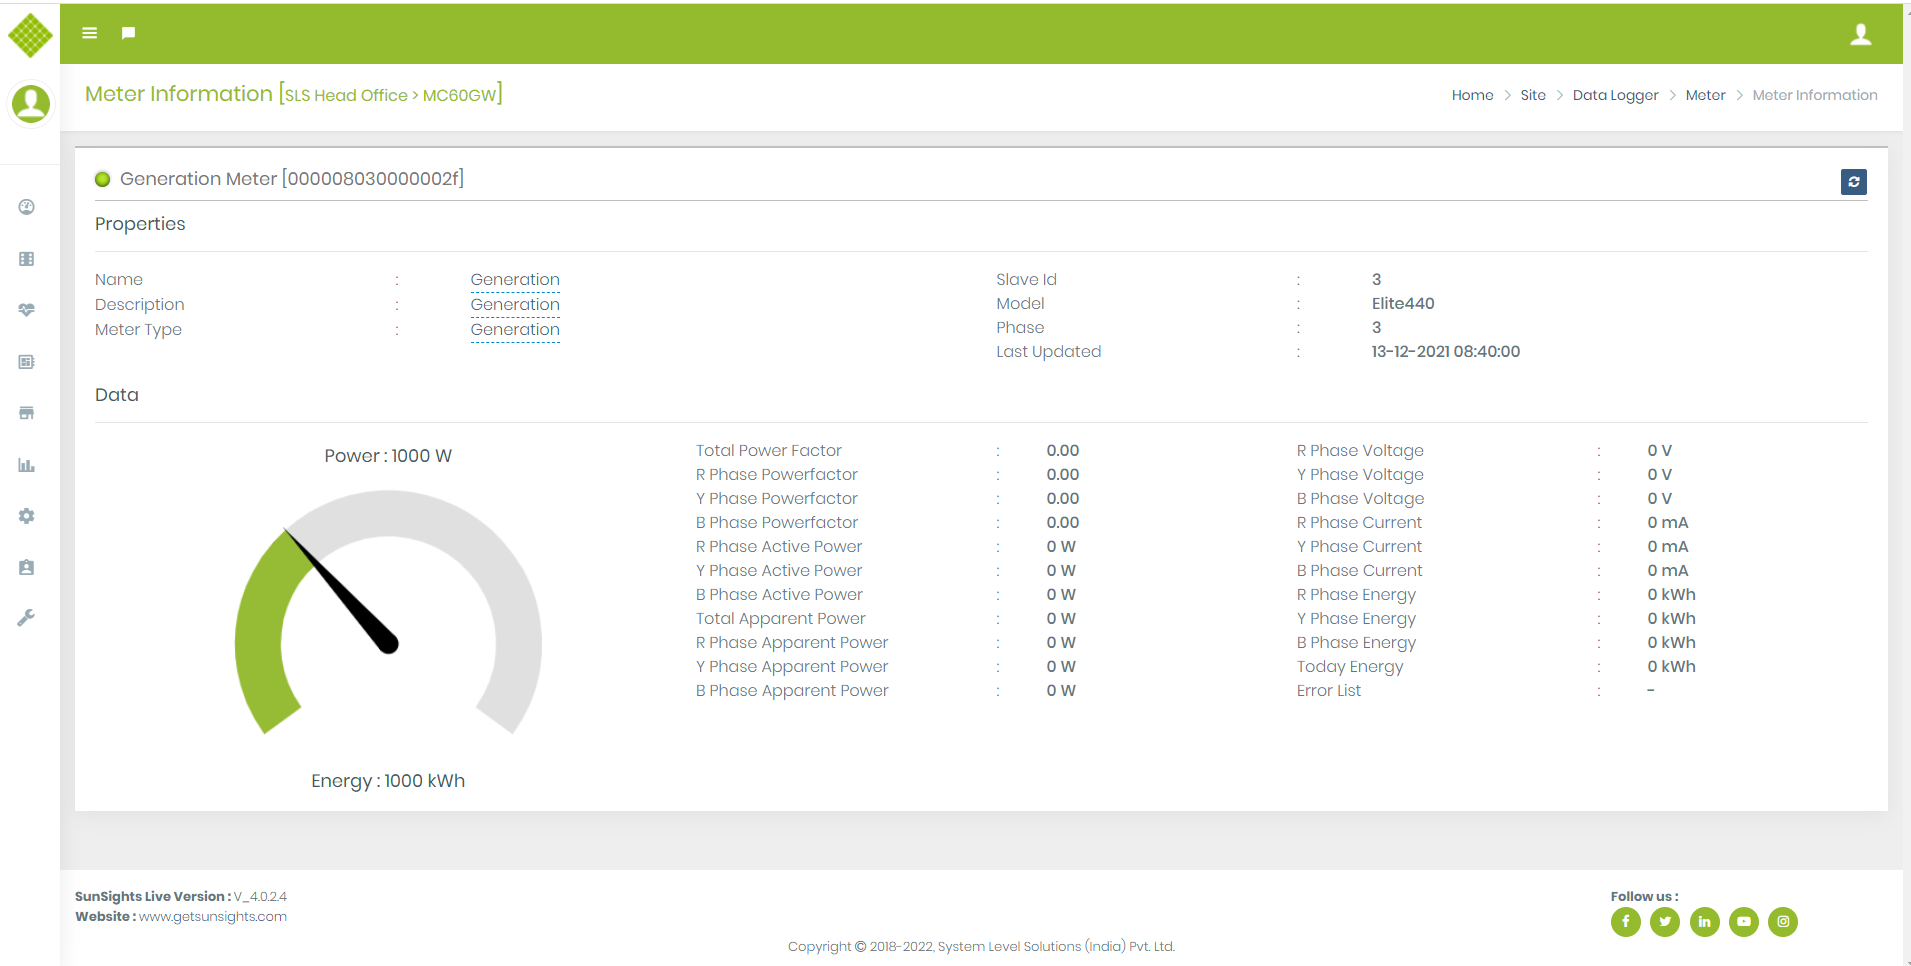Open the user account menu at top right
This screenshot has height=966, width=1911.
(x=1860, y=34)
